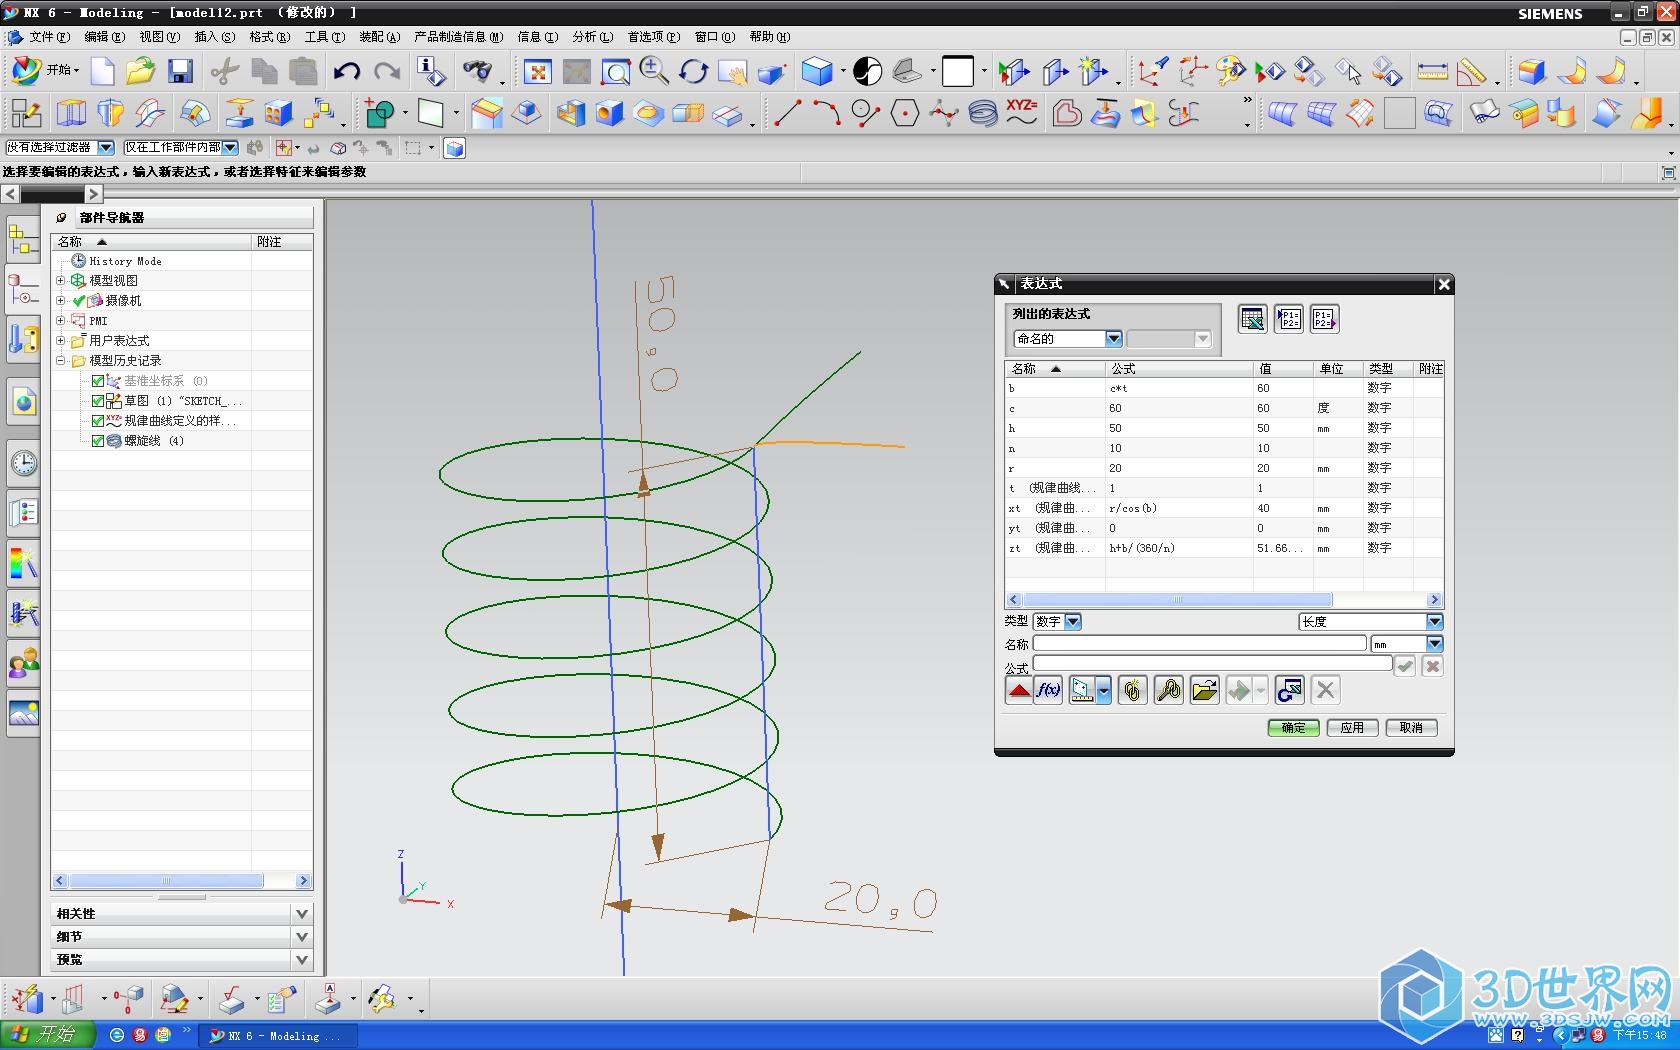Open the Roles tab icon in resource bar
Screen dimensions: 1680x1050
[24, 663]
